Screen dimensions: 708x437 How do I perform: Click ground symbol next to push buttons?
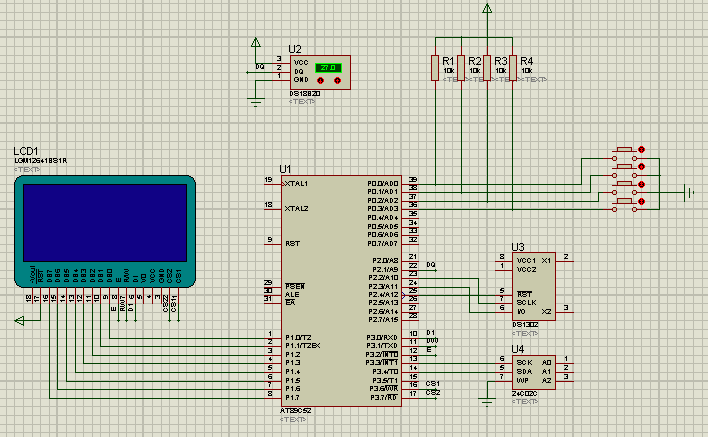tap(689, 193)
